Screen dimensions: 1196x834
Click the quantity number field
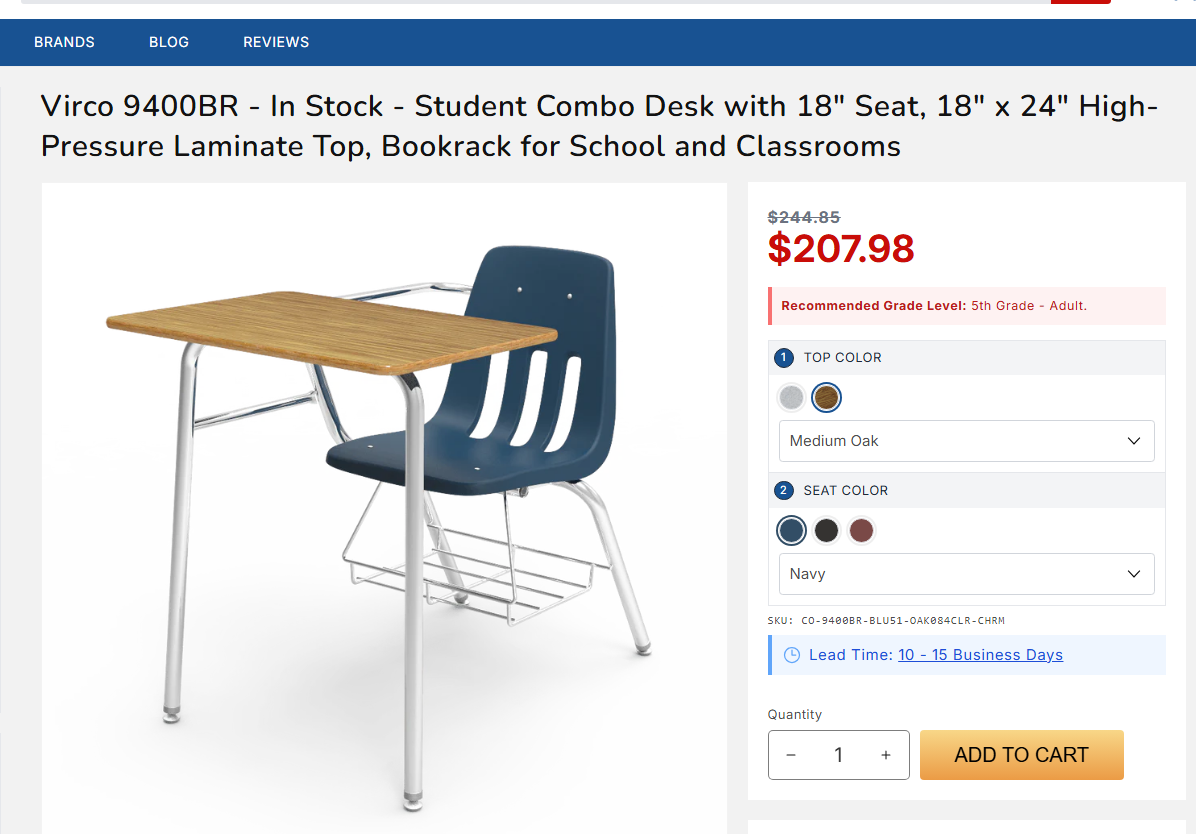pos(838,755)
